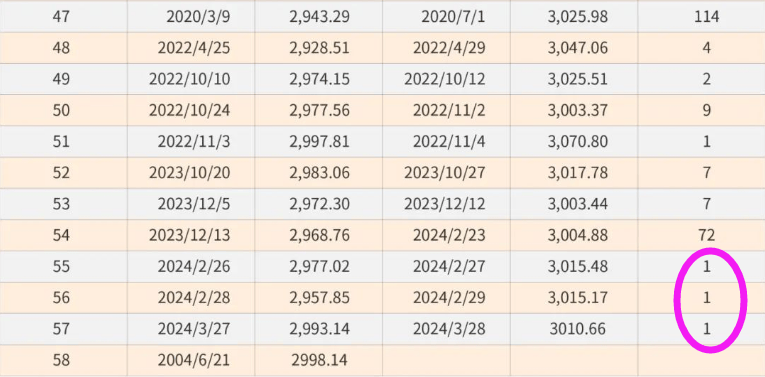Click the empty end date cell in row 58

(x=446, y=360)
